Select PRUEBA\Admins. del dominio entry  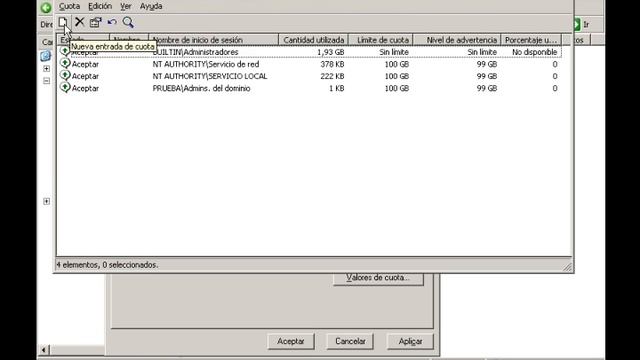[201, 88]
